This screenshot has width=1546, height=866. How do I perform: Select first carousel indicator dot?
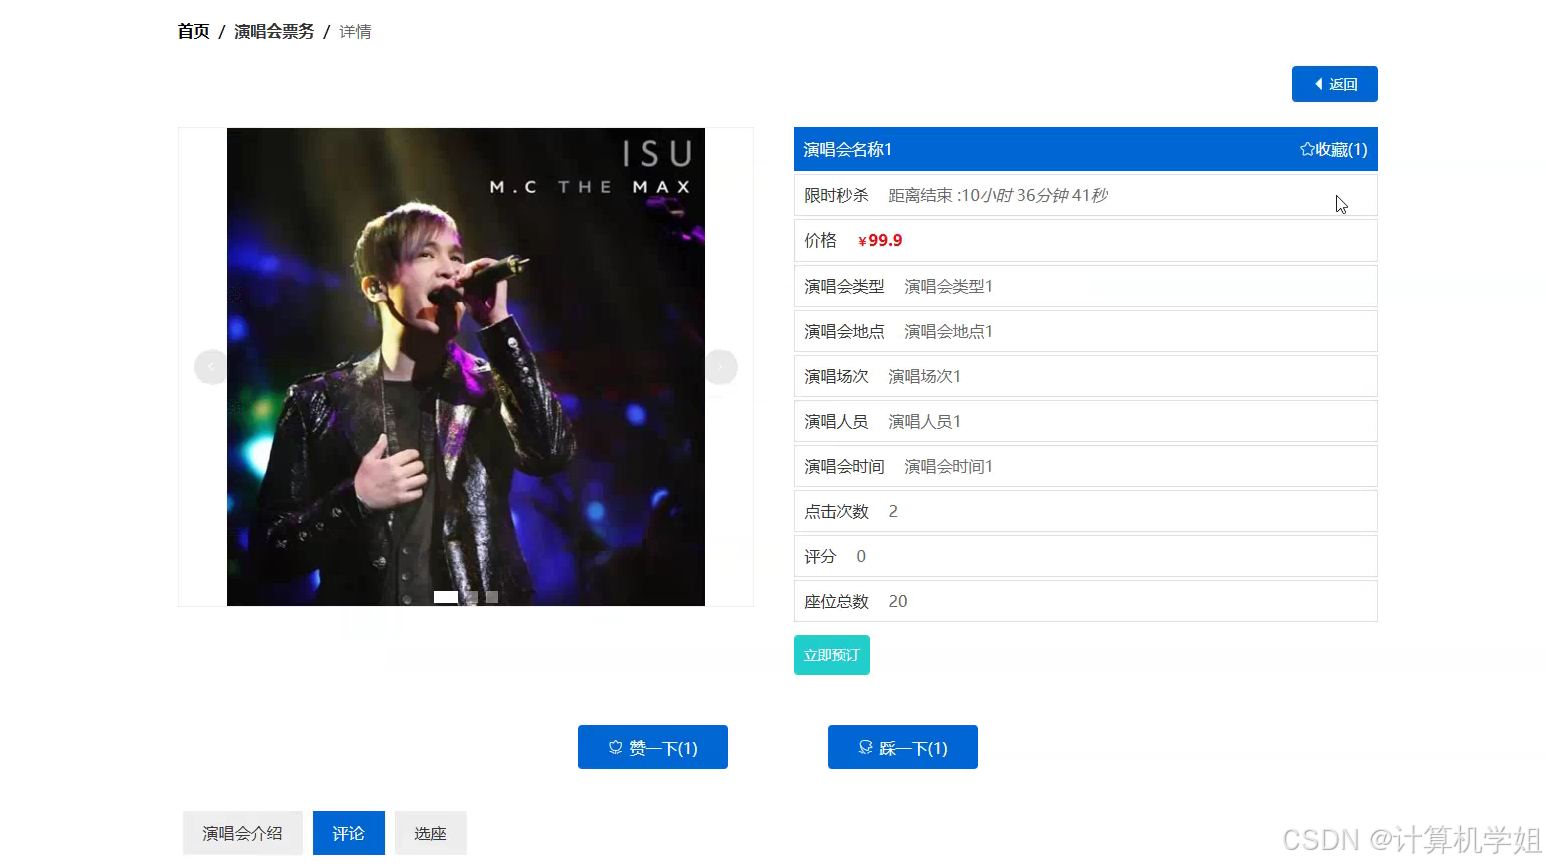[x=446, y=597]
